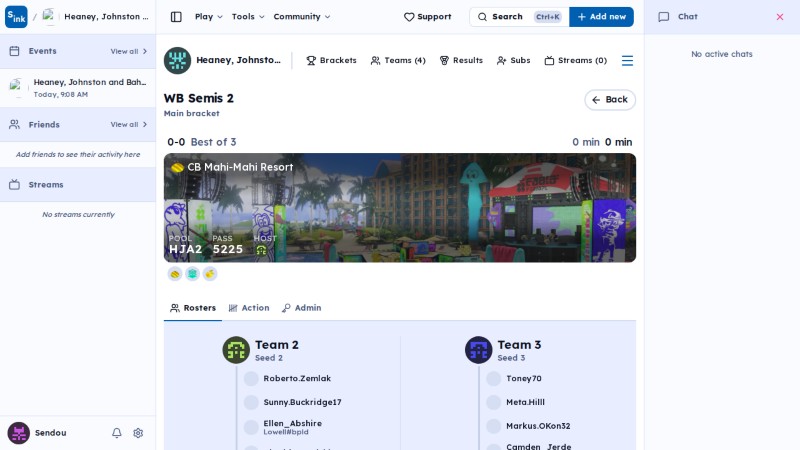Open the Sendou user avatar
Image resolution: width=800 pixels, height=450 pixels.
click(x=18, y=433)
